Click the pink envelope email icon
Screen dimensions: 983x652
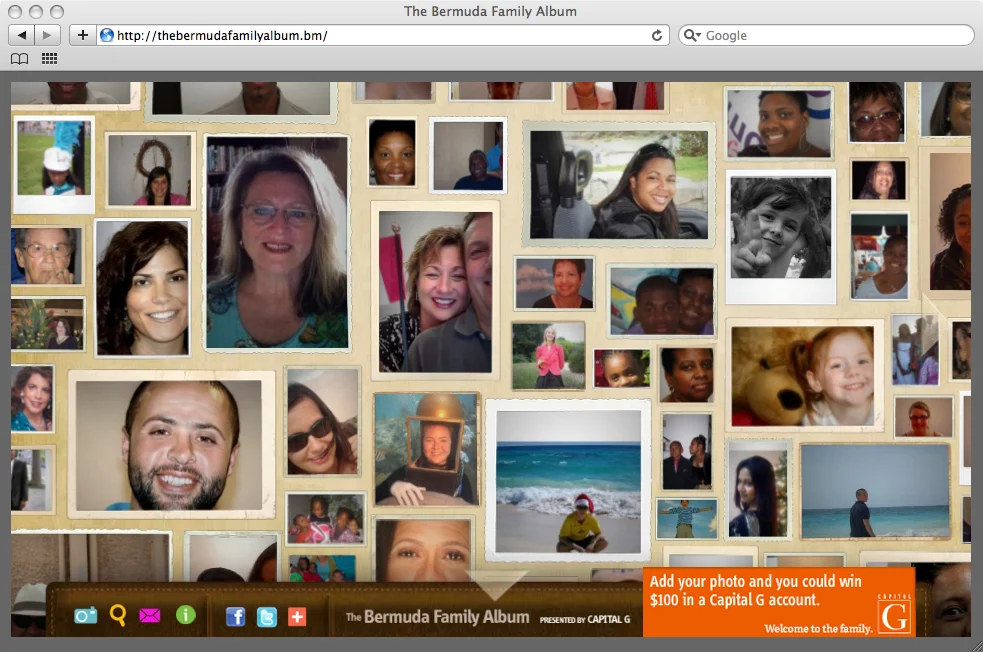click(x=150, y=616)
